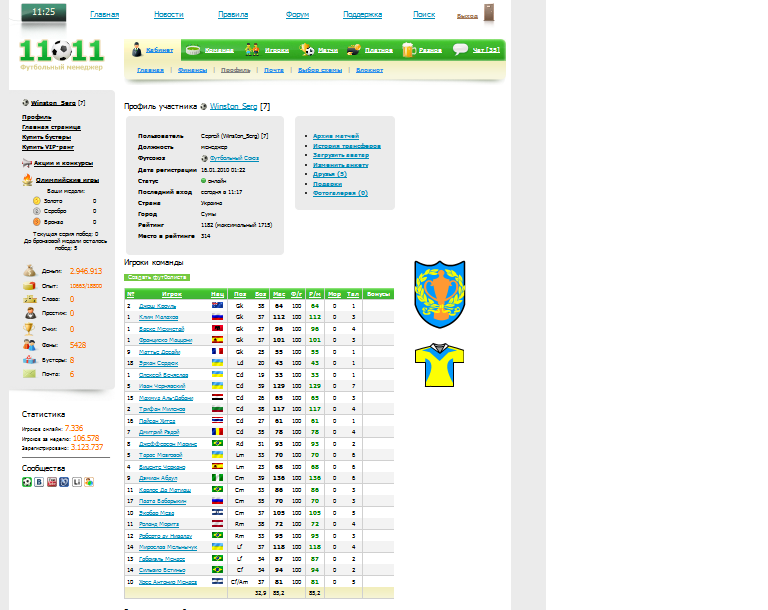This screenshot has width=768, height=610.
Task: Sort the players table by Мас column
Action: [x=279, y=294]
